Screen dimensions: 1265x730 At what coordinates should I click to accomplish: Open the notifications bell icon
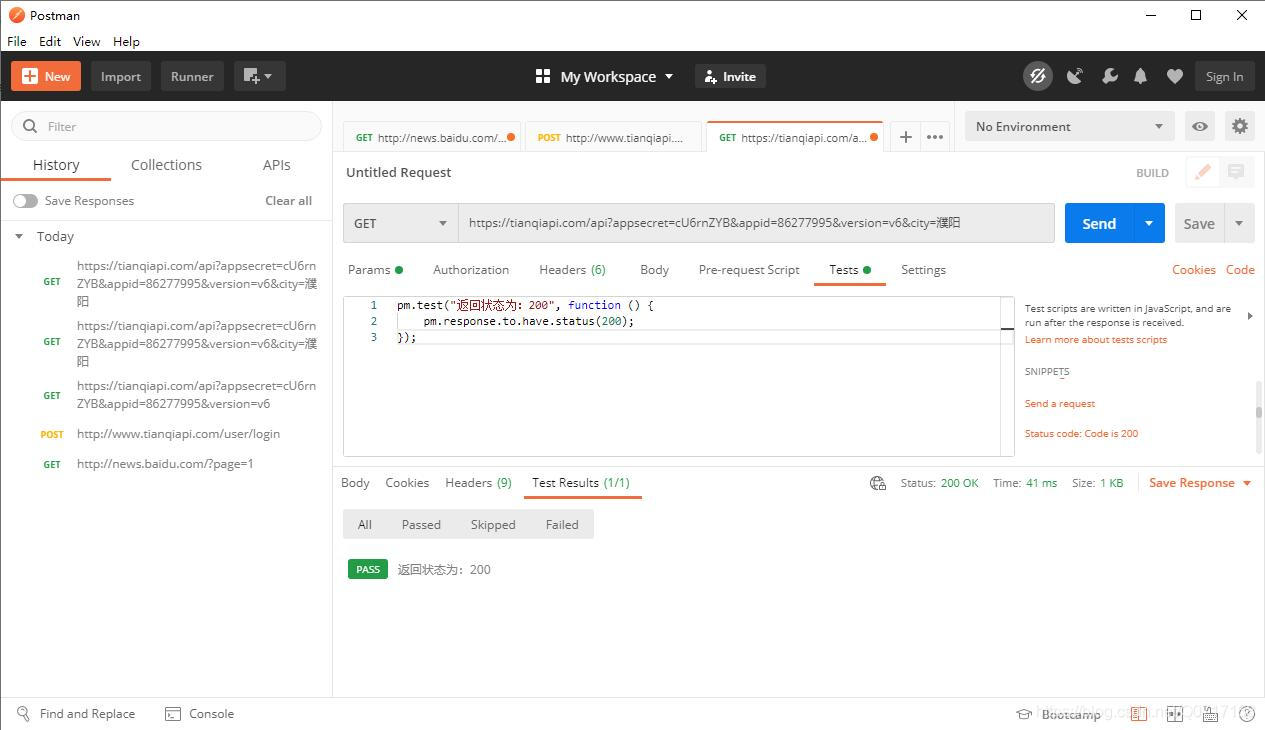coord(1141,76)
